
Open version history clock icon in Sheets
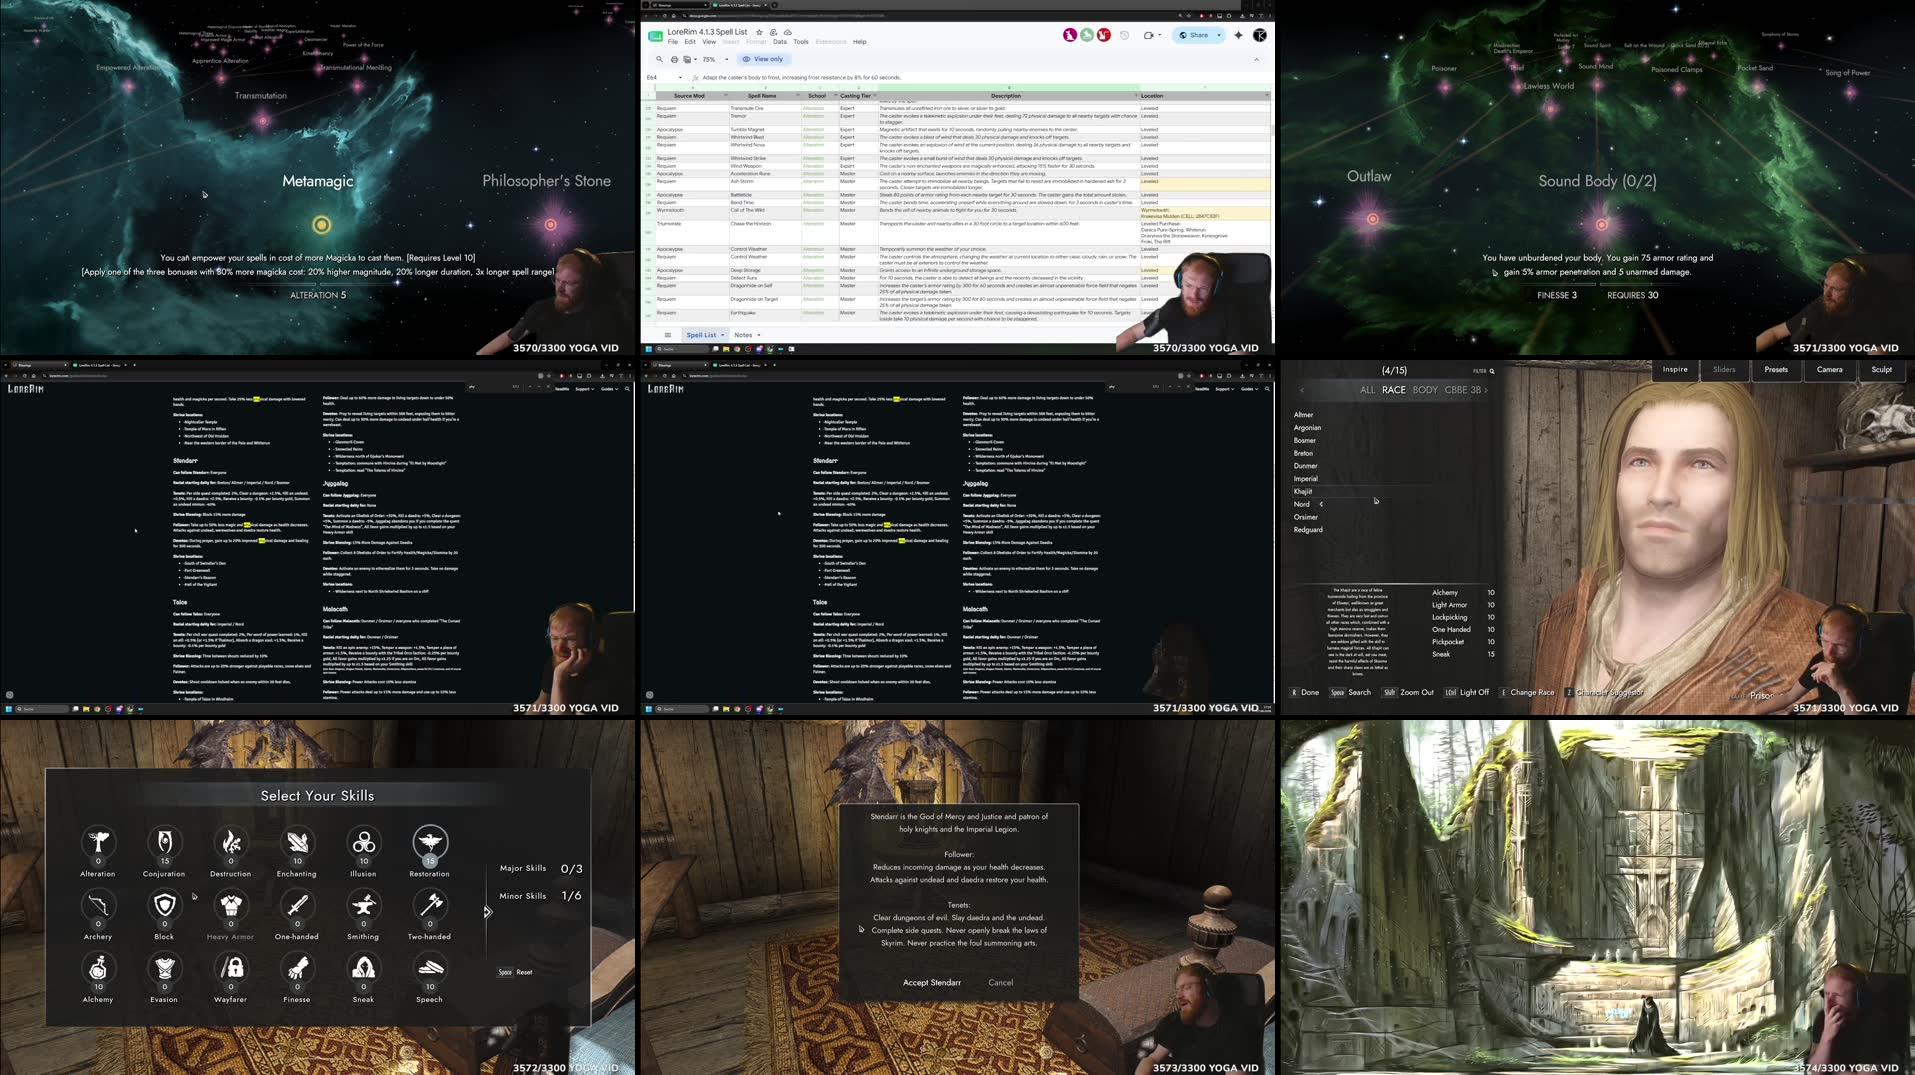1124,35
